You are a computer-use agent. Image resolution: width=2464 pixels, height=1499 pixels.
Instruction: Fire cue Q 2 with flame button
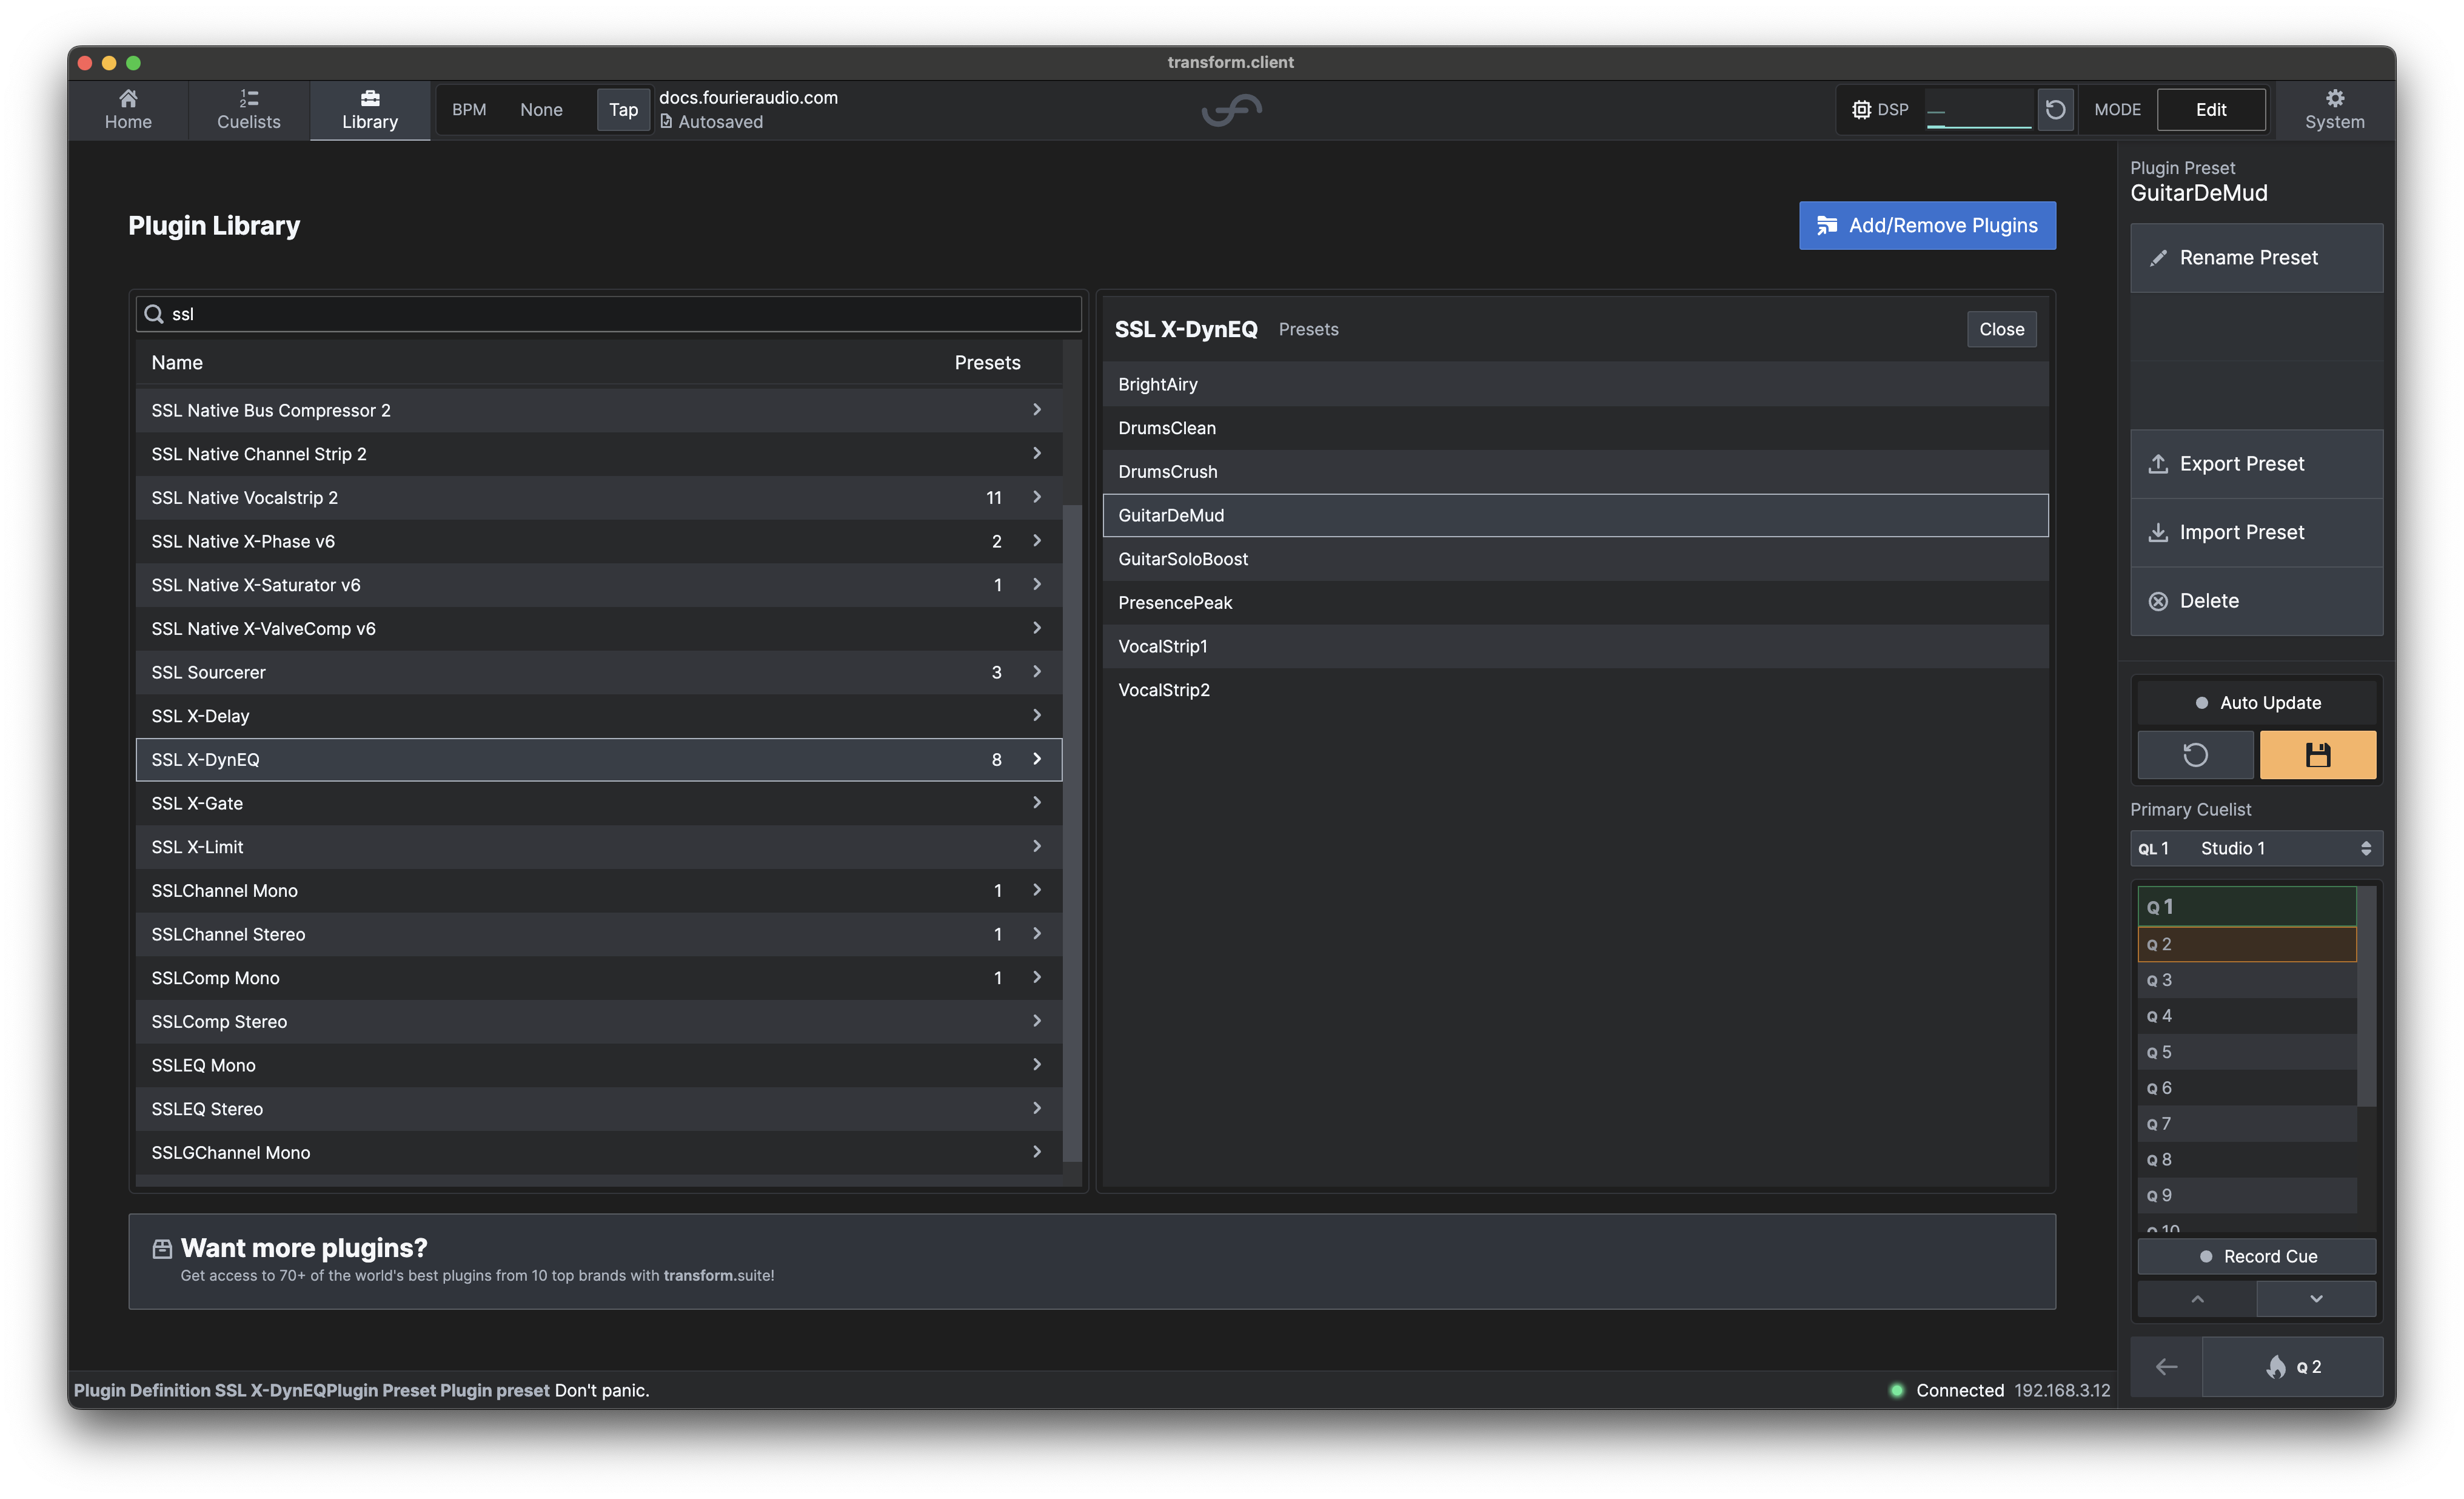point(2292,1367)
